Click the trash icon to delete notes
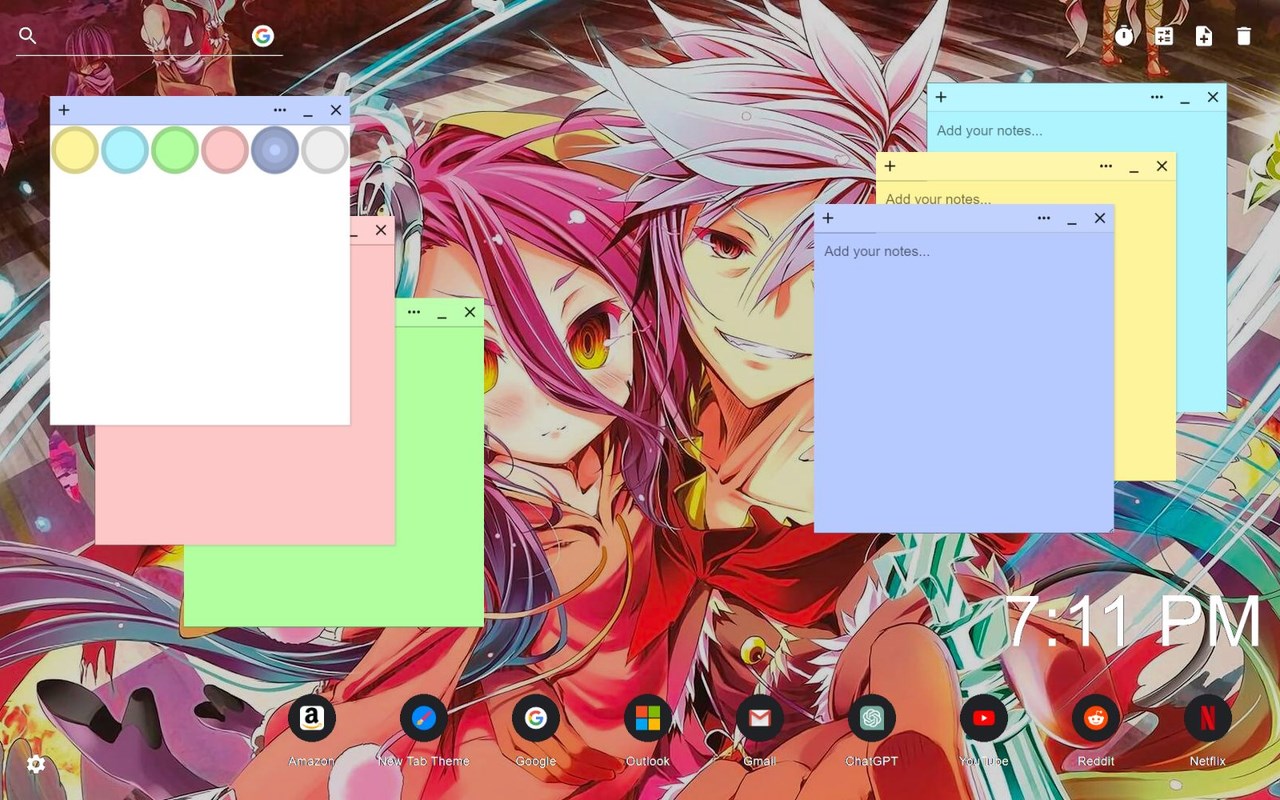The image size is (1280, 800). coord(1244,36)
